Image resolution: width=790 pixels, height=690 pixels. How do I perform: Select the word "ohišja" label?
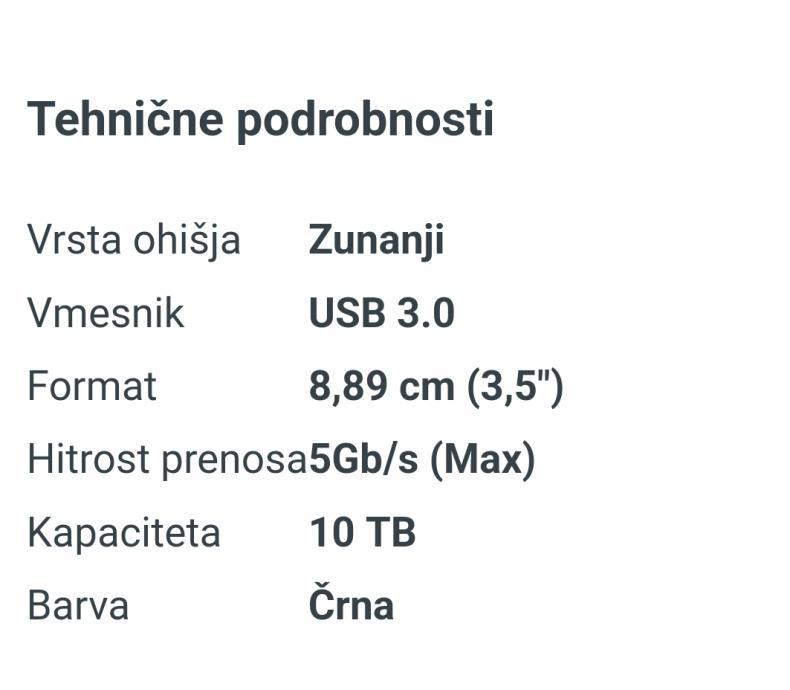(x=186, y=241)
